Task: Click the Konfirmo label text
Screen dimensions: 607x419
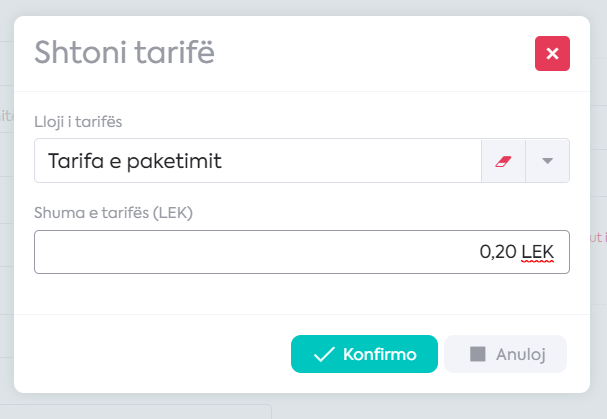Action: [x=380, y=354]
